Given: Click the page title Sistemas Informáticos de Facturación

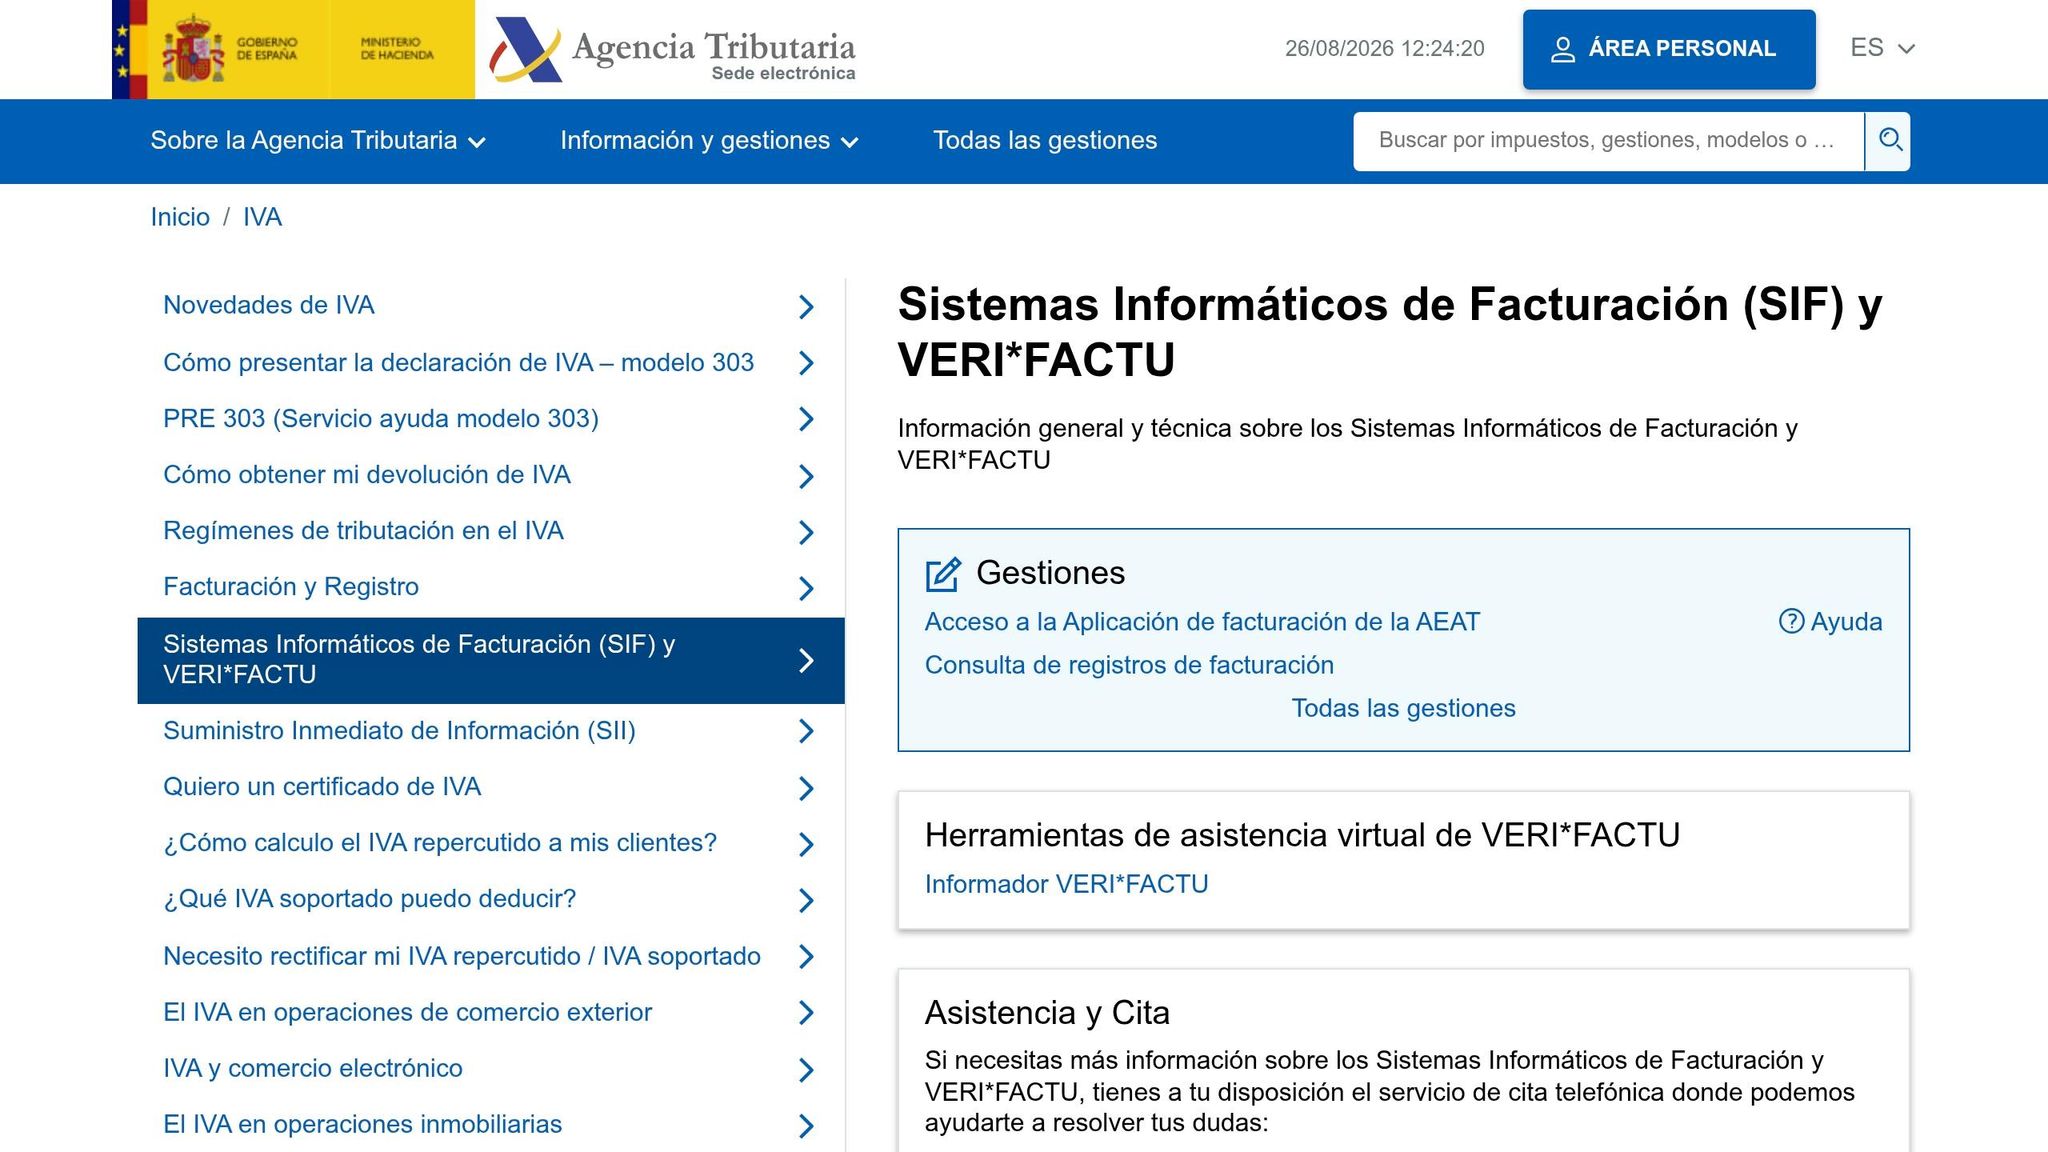Looking at the screenshot, I should 1390,332.
